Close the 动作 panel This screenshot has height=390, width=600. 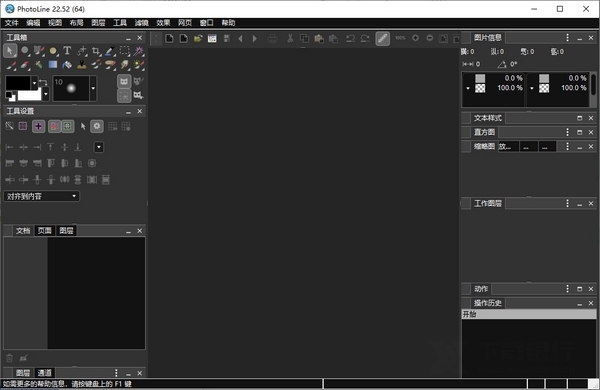pyautogui.click(x=591, y=289)
